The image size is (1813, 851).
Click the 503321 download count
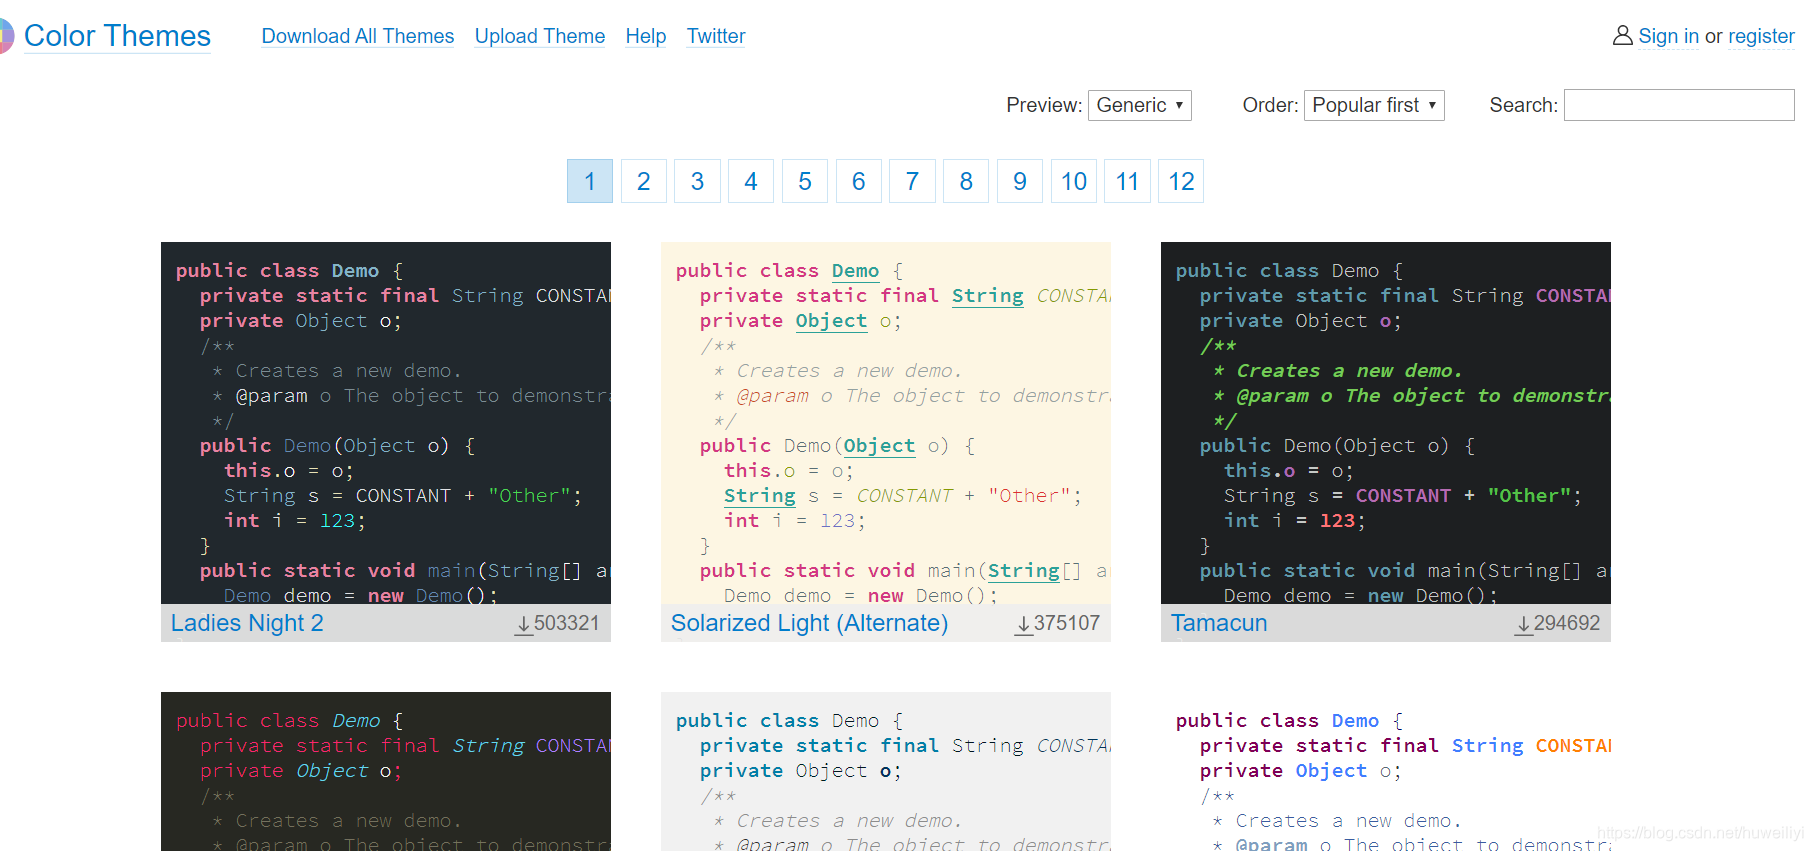566,623
